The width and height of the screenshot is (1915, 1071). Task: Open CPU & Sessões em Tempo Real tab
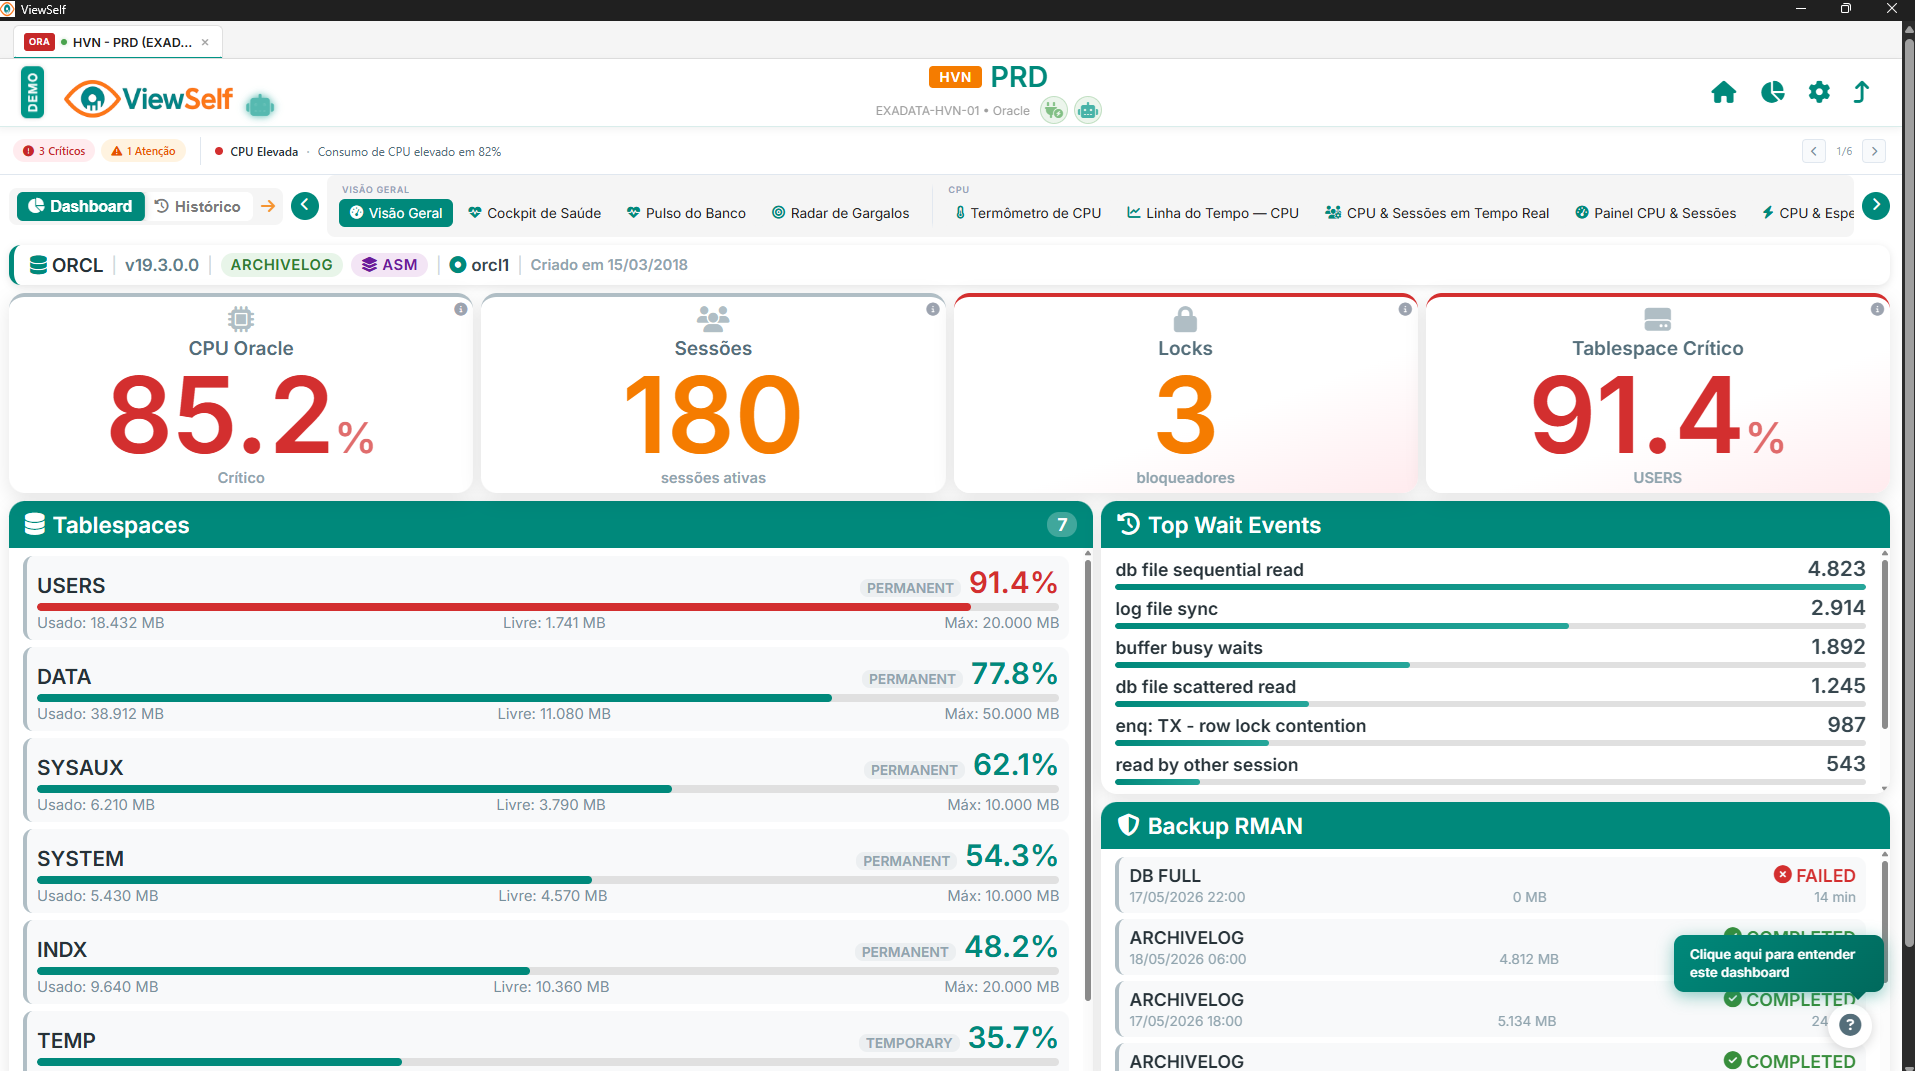click(x=1437, y=213)
